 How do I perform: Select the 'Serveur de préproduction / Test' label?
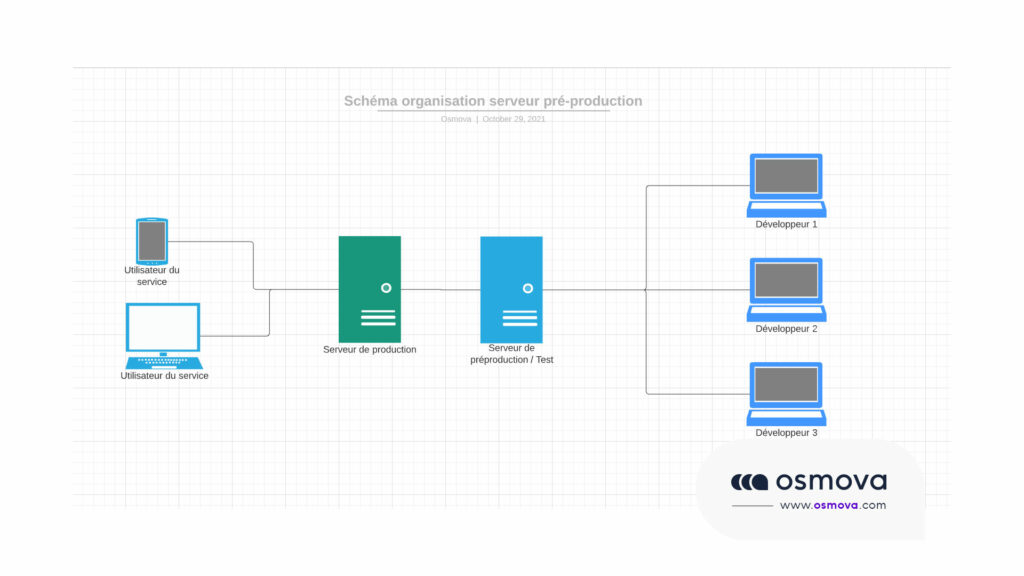(x=511, y=354)
